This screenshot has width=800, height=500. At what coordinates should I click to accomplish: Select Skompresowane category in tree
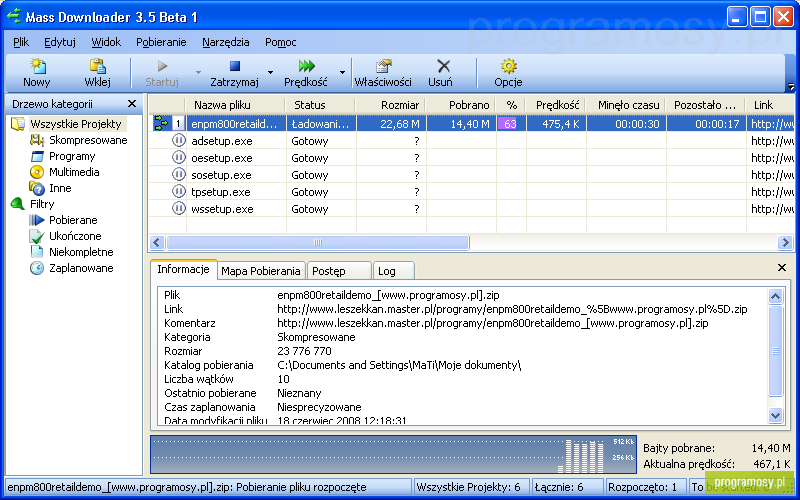[88, 140]
